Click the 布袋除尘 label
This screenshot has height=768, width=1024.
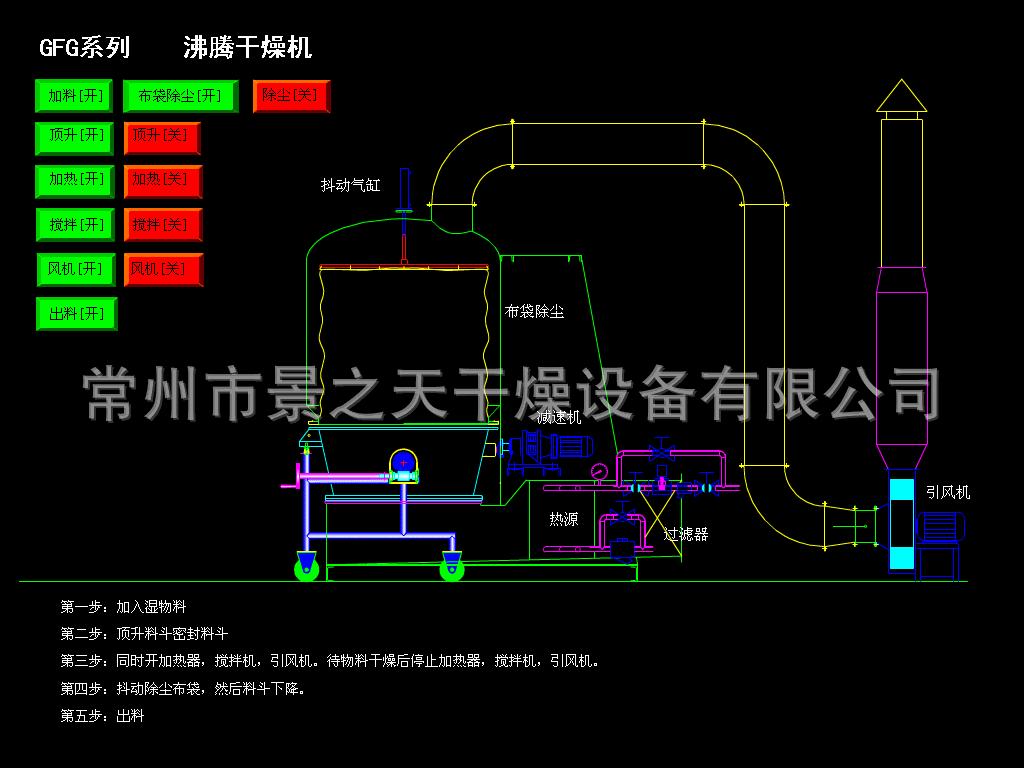(x=534, y=312)
